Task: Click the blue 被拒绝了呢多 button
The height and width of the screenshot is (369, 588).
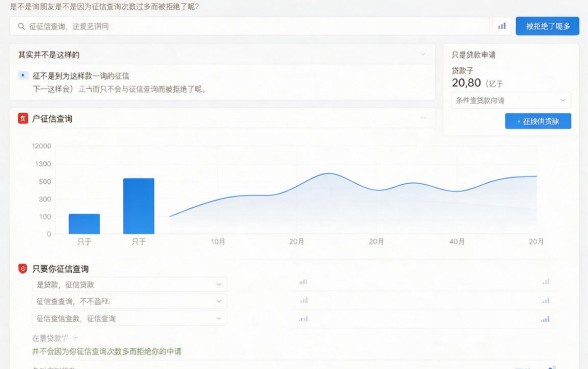Action: (548, 26)
